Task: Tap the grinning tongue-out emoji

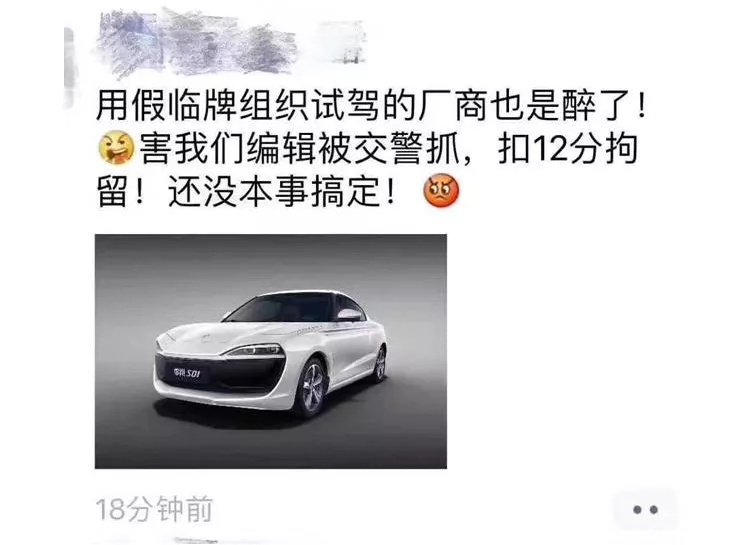Action: click(116, 147)
